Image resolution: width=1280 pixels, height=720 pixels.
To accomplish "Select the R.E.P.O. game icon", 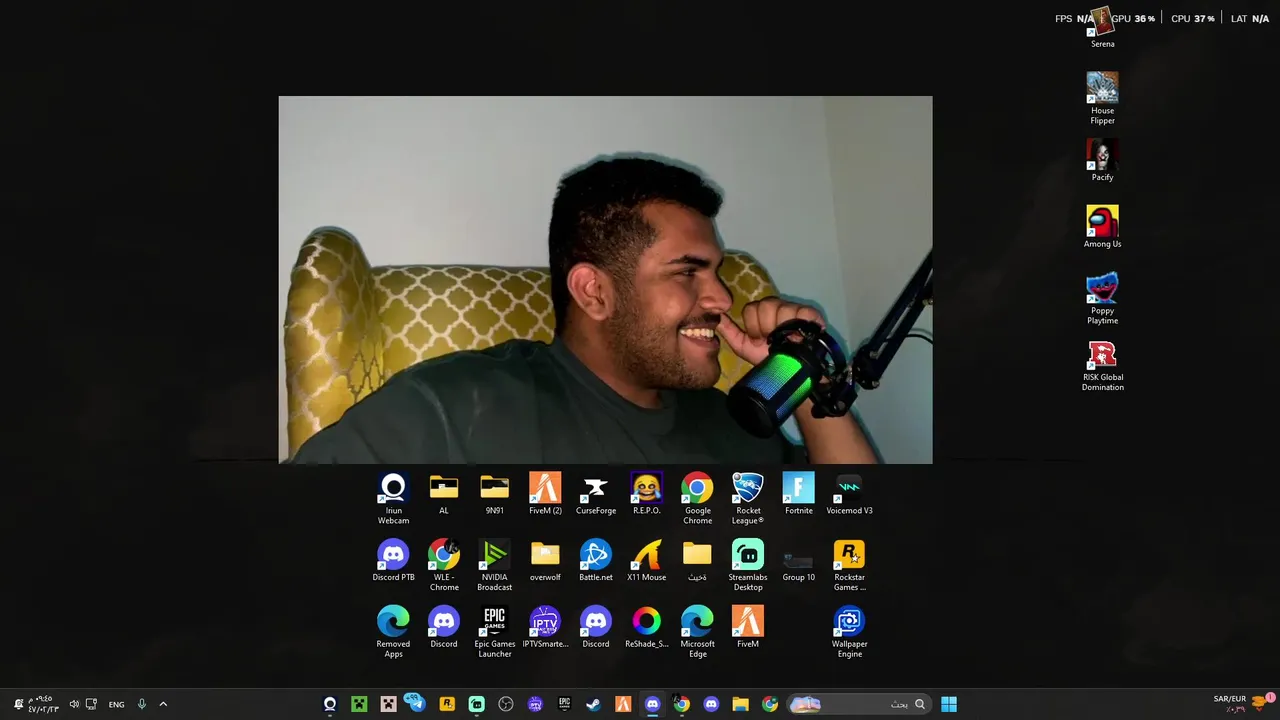I will click(x=646, y=494).
